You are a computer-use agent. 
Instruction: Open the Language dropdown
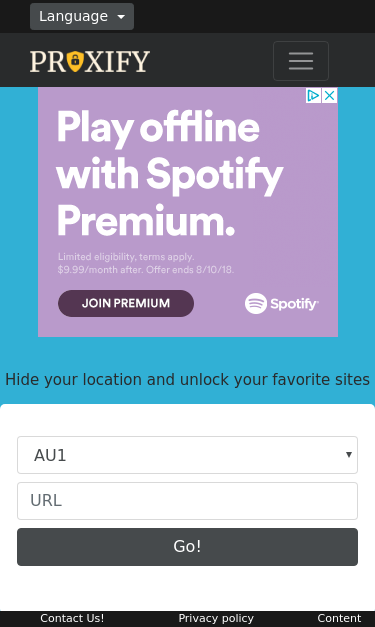(82, 16)
